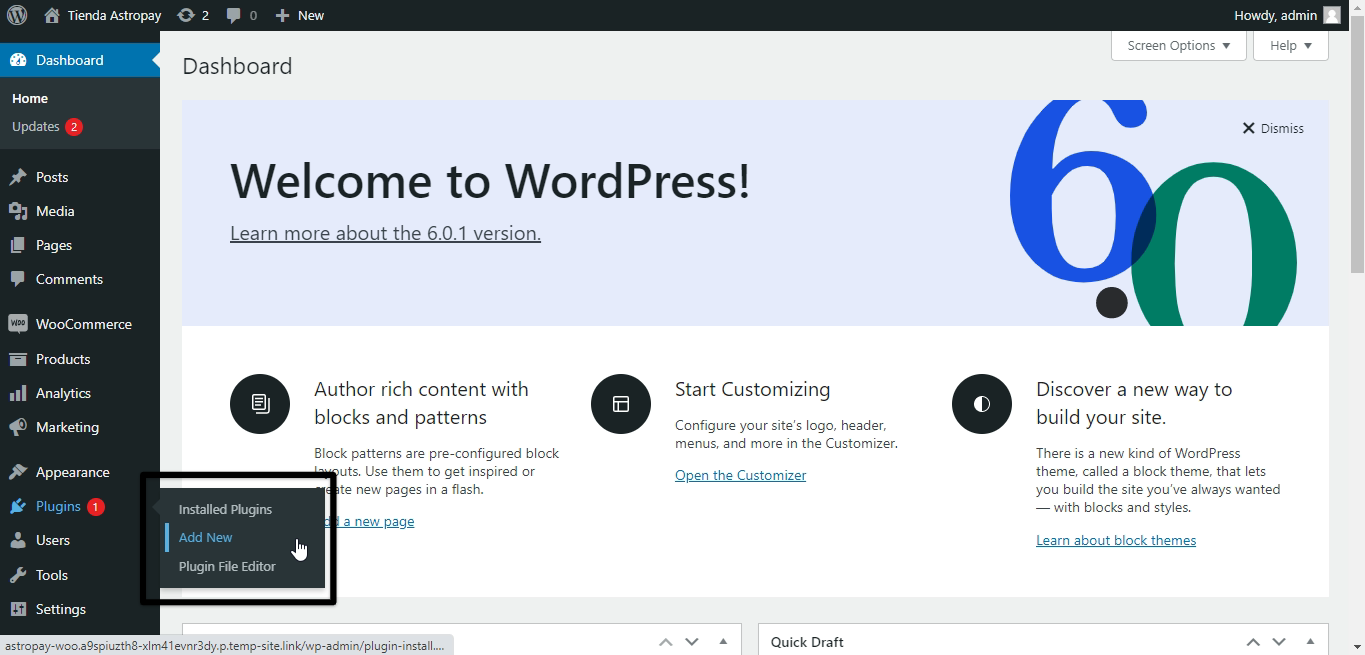The image size is (1365, 655).
Task: Choose Add New in the Plugins submenu
Action: (x=206, y=537)
